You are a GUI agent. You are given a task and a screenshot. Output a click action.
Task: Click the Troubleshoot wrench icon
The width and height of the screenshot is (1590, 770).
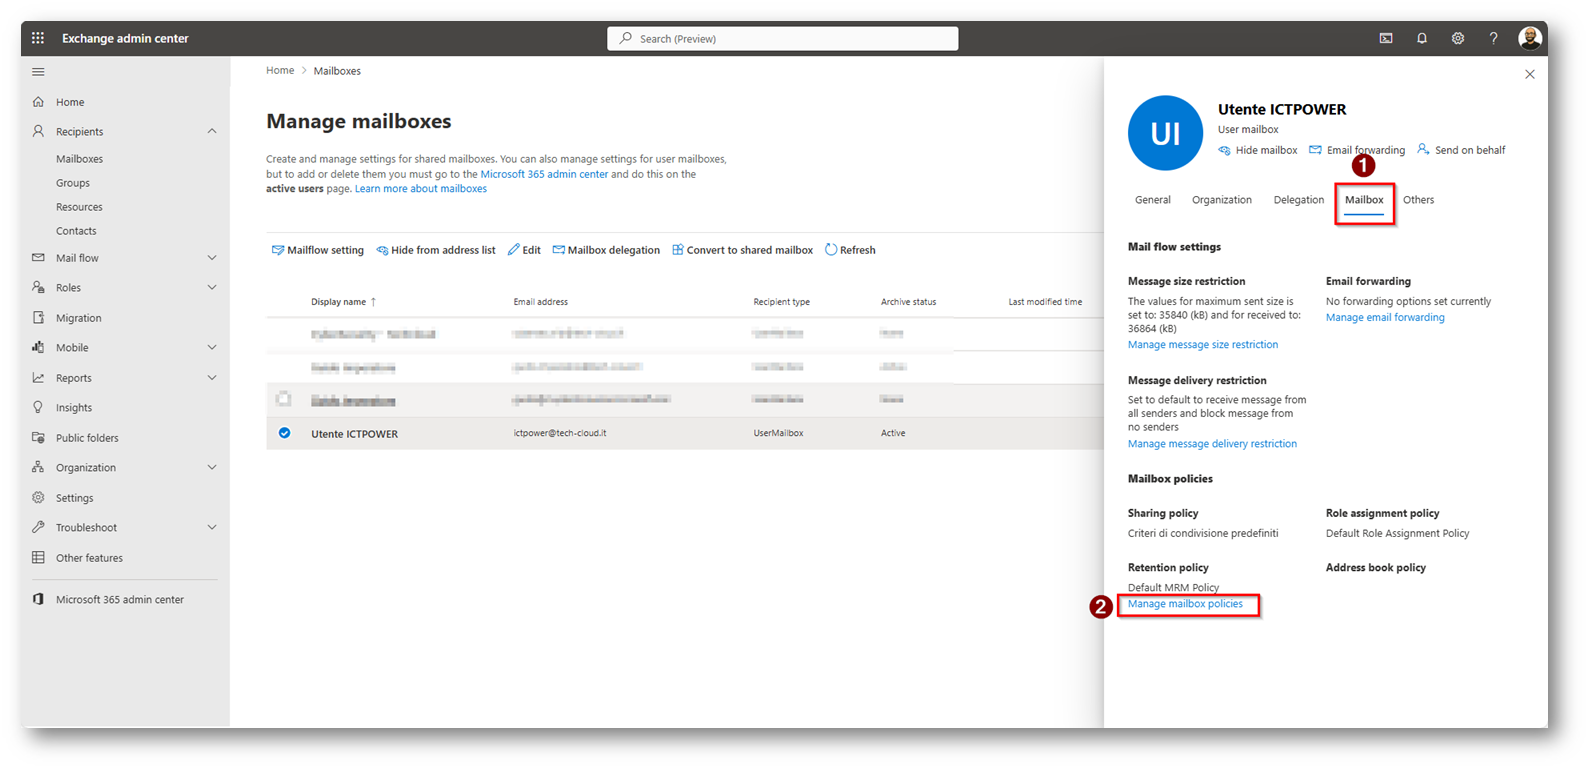coord(38,527)
